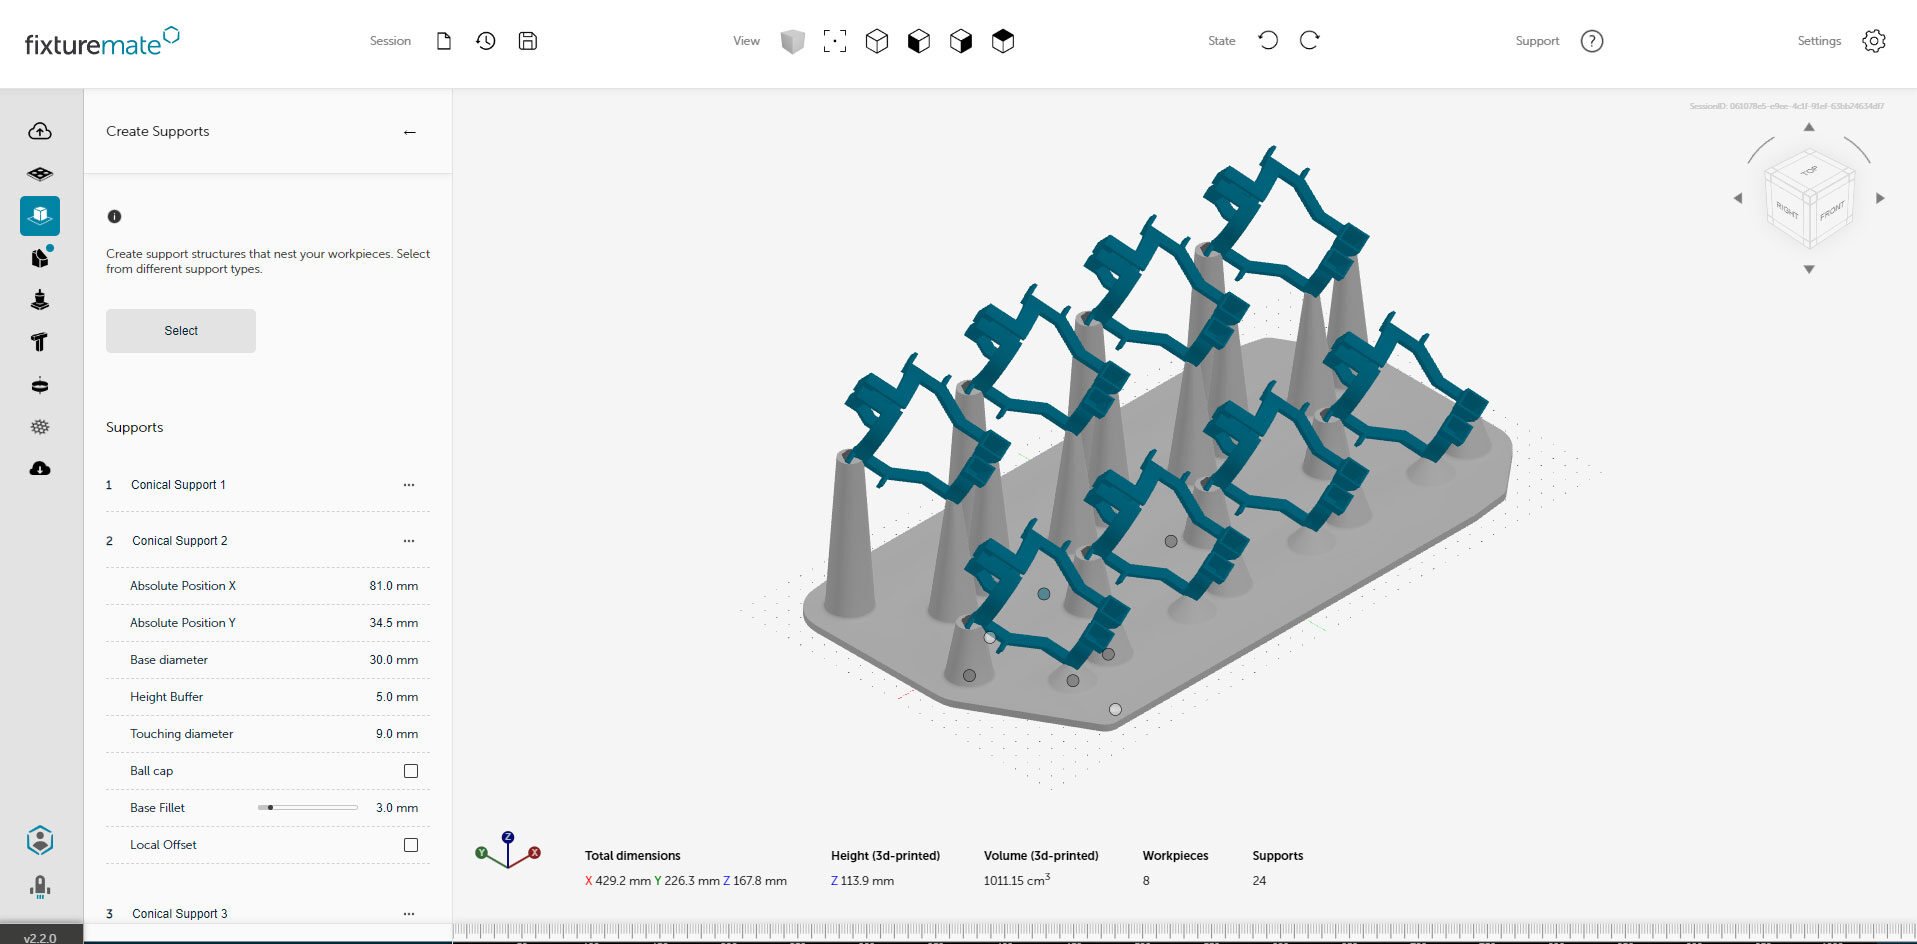Click the cloud upload icon in sidebar
Screen dimensions: 1917x944
click(40, 131)
